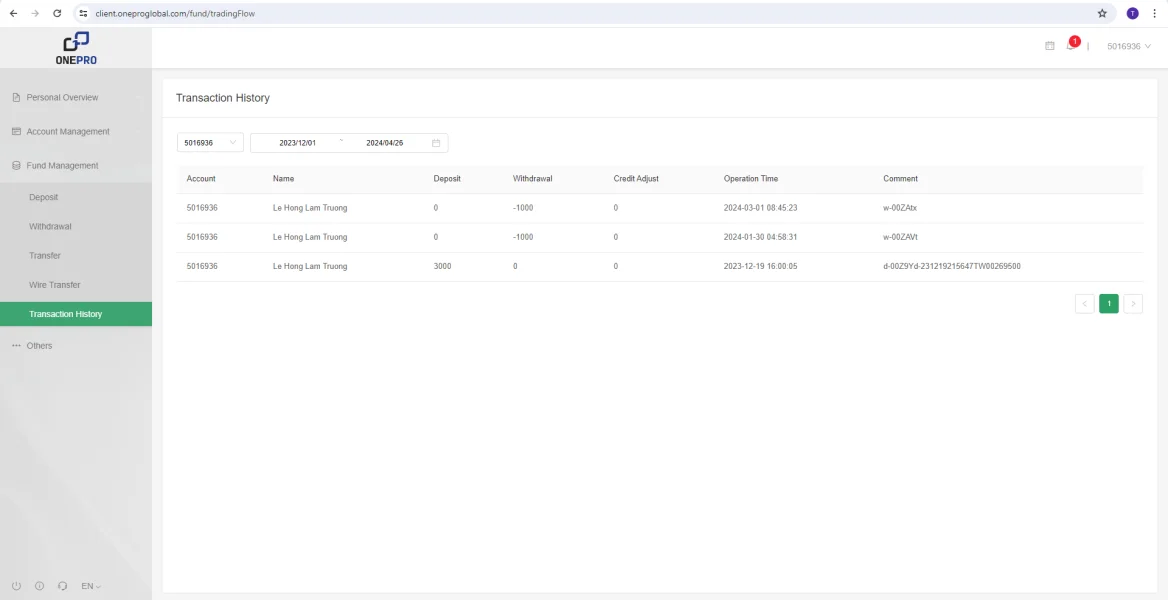Open the Wire Transfer menu item
The width and height of the screenshot is (1168, 600).
coord(55,285)
